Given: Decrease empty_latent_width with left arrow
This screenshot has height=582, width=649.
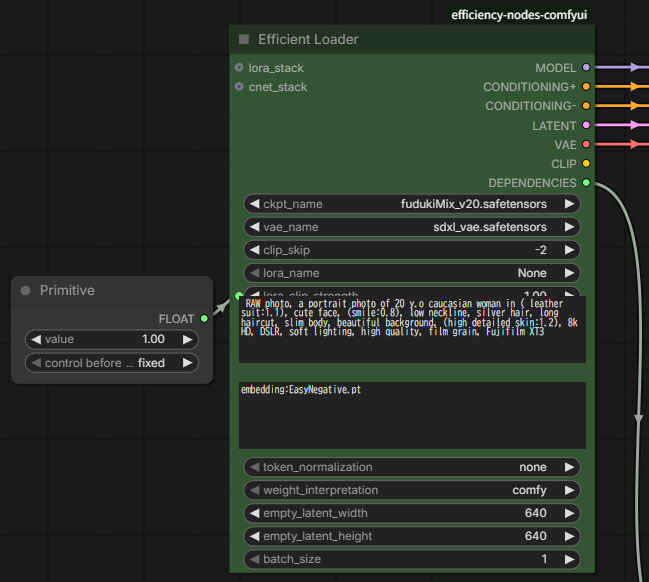Looking at the screenshot, I should pos(253,513).
